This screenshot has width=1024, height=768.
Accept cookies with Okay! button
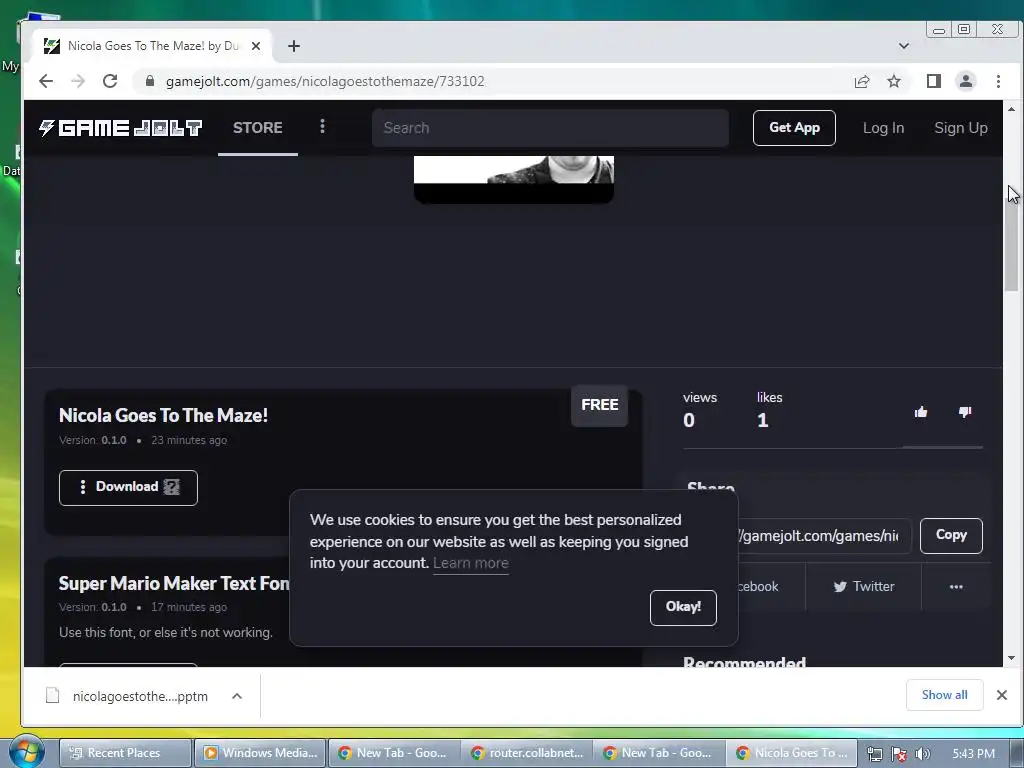click(683, 607)
